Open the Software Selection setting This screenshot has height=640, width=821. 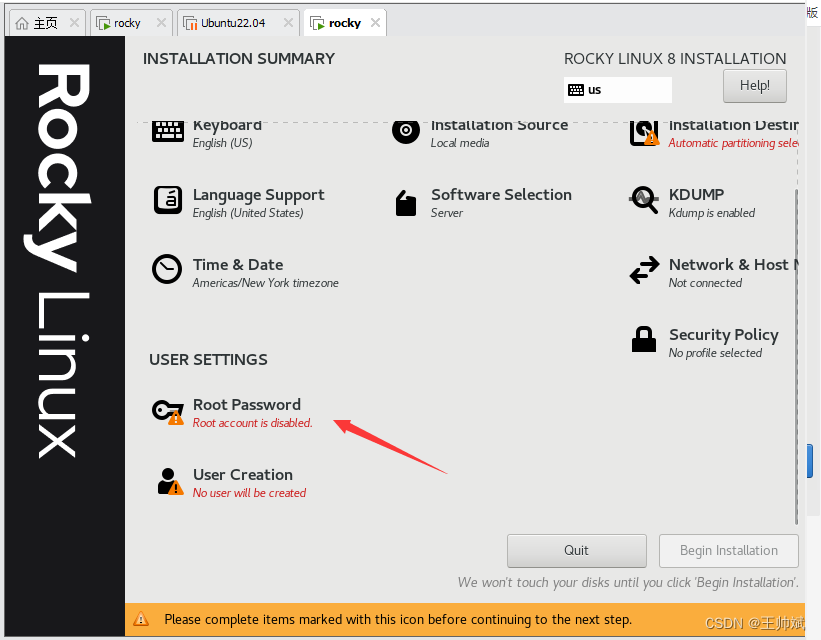click(x=482, y=203)
